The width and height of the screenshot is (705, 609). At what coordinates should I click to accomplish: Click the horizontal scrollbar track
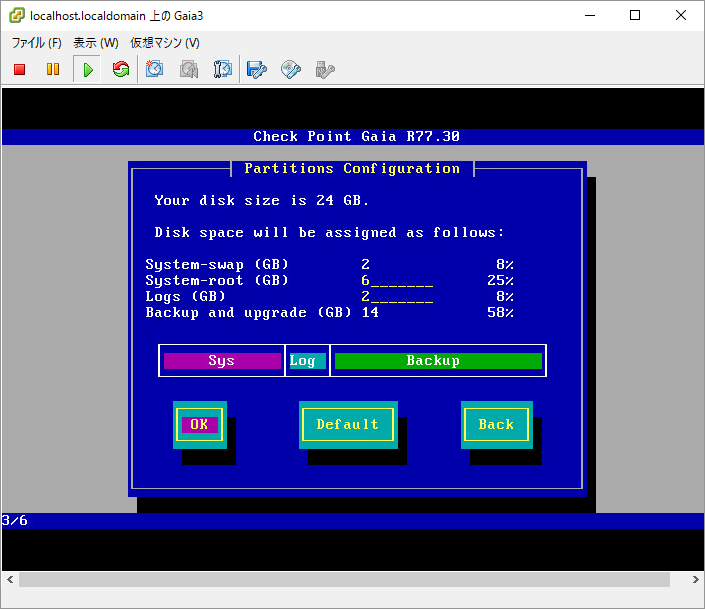(x=344, y=579)
